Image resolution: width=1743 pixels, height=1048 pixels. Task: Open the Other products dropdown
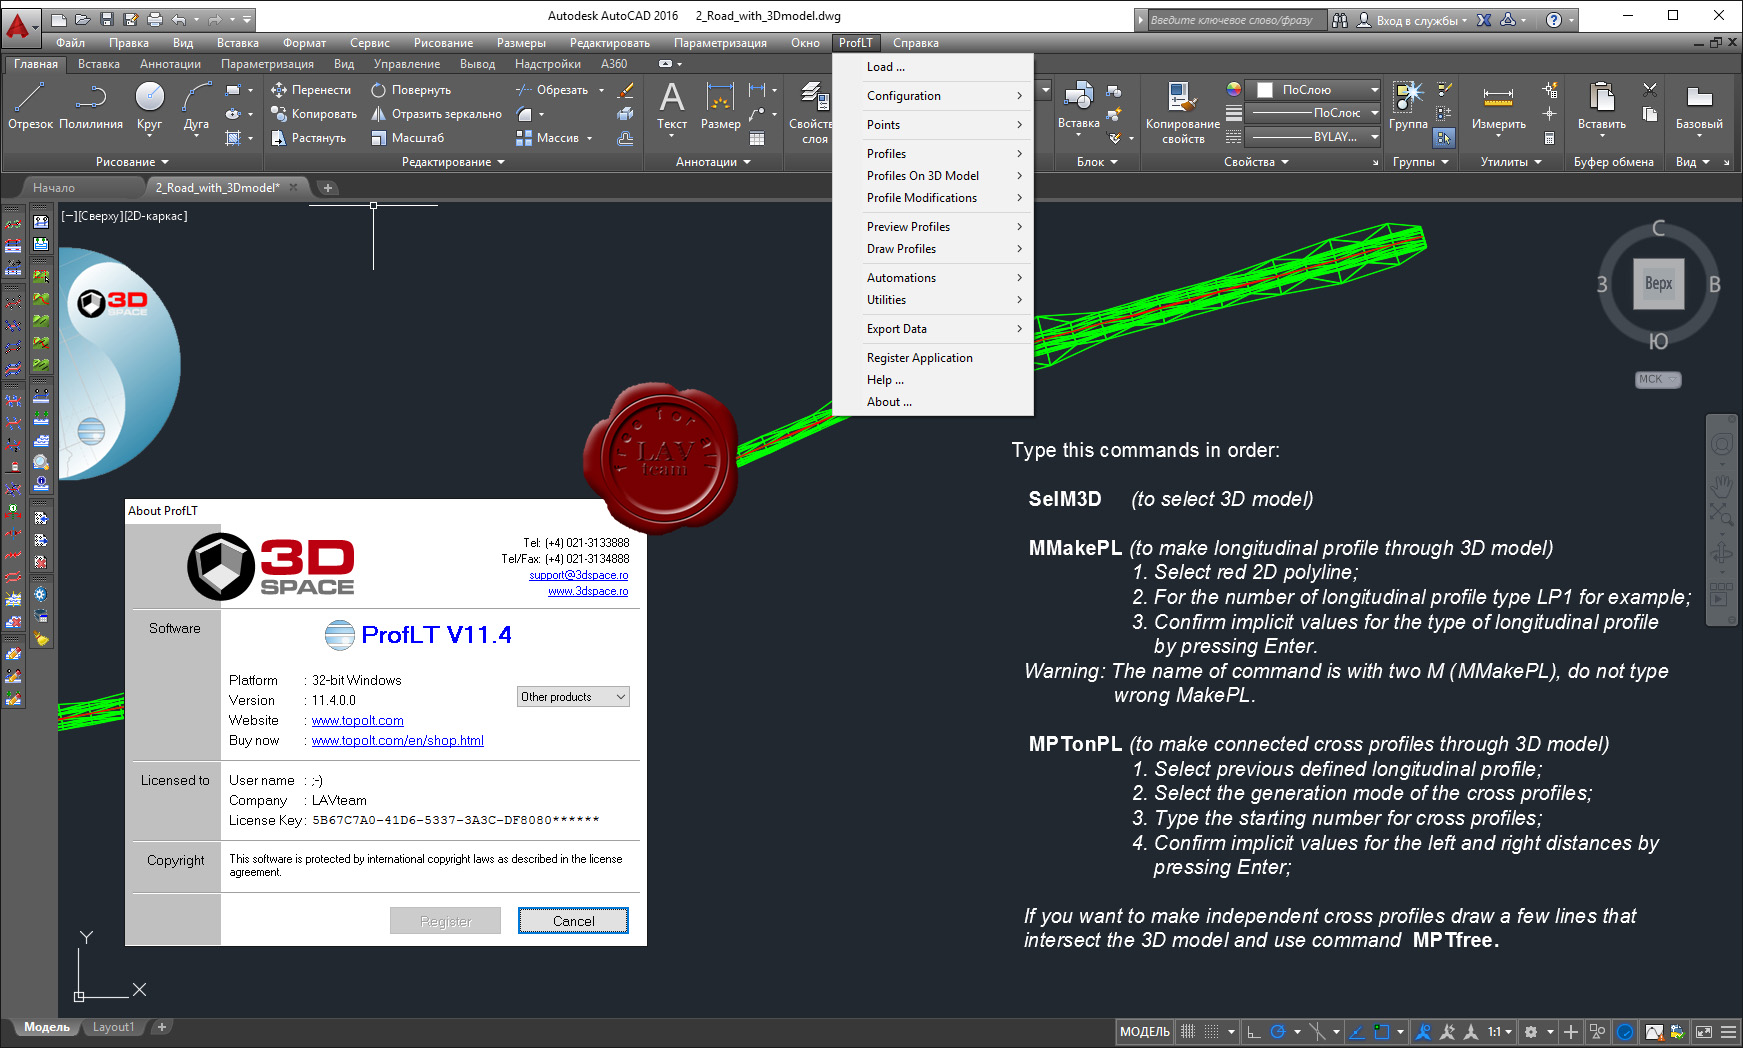pyautogui.click(x=573, y=697)
